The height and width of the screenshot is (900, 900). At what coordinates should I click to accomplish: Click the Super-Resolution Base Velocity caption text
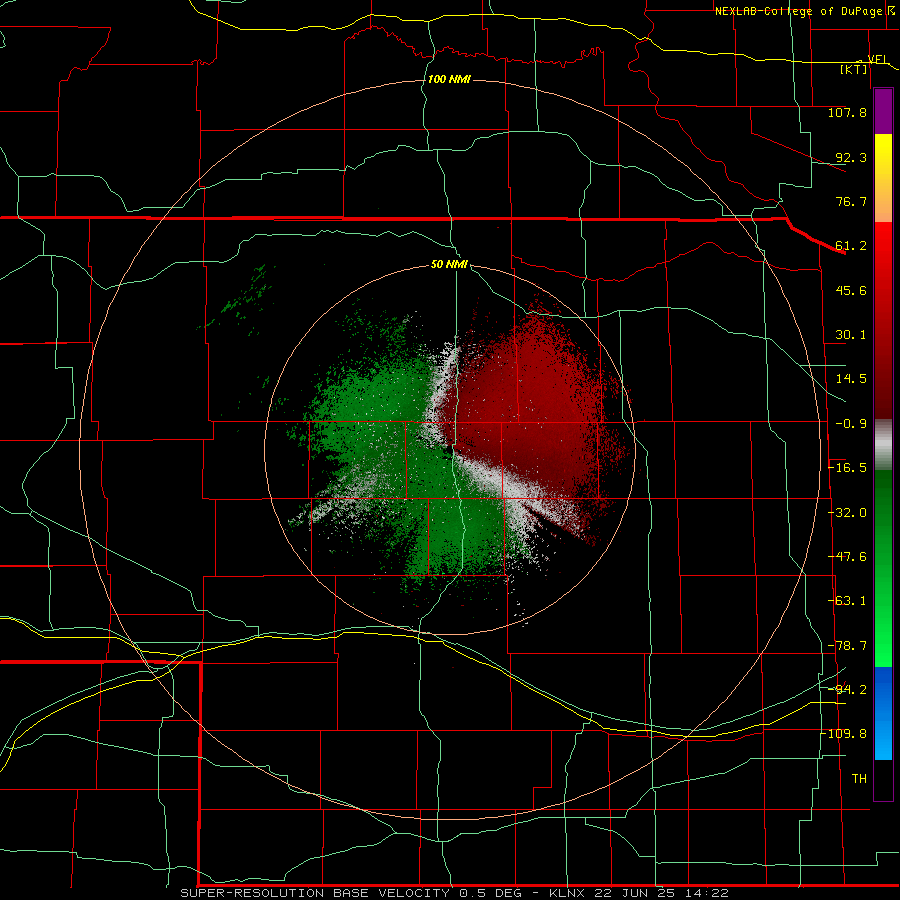454,893
